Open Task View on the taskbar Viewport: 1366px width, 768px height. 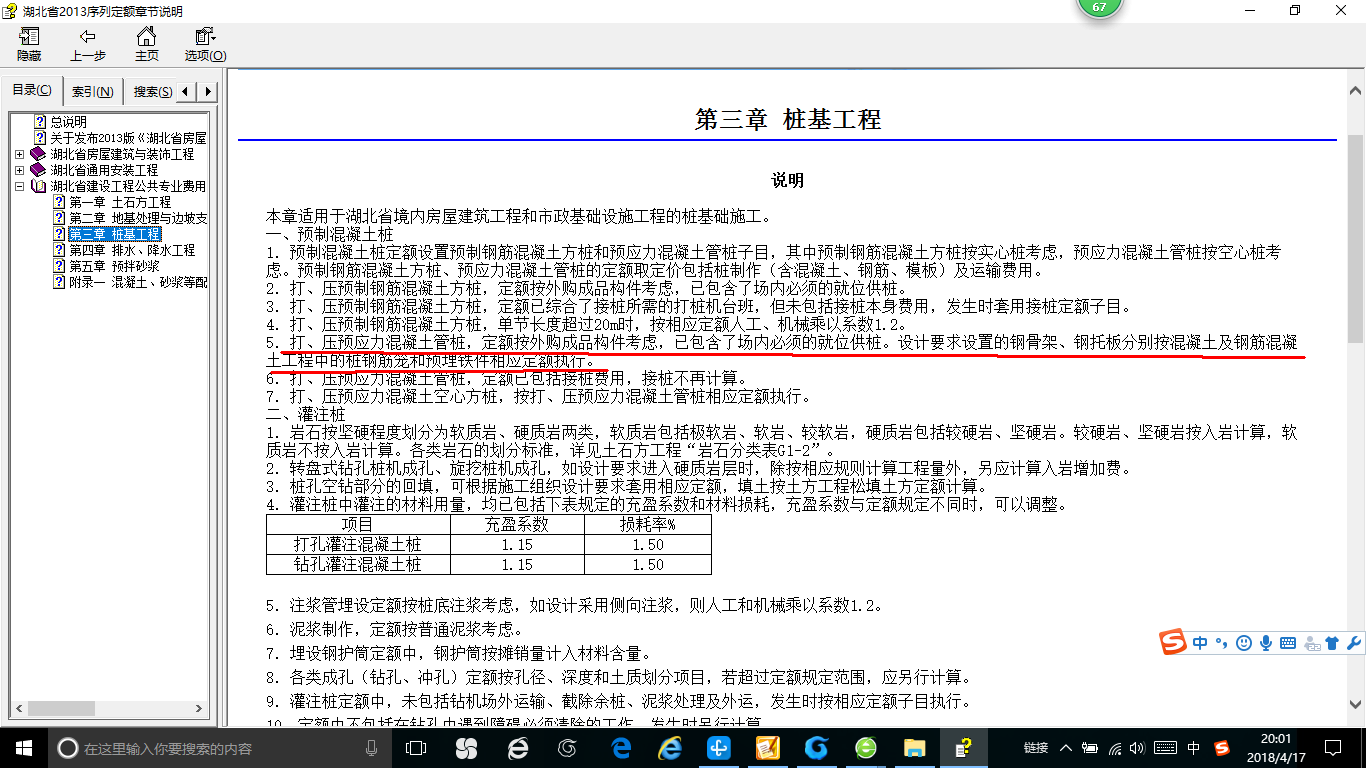[416, 748]
